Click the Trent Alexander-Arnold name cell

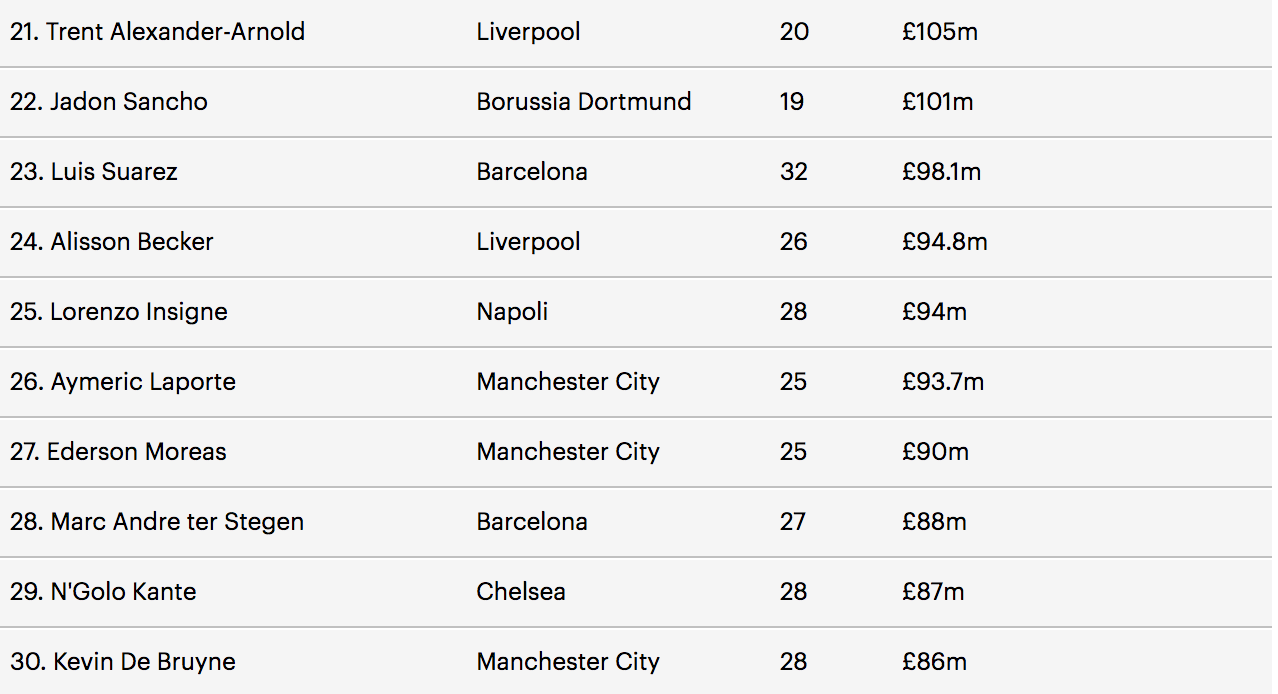click(157, 32)
